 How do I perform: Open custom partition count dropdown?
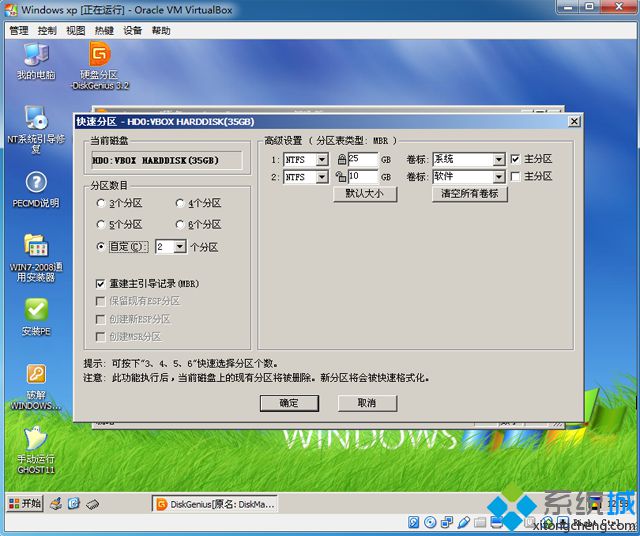coord(180,247)
